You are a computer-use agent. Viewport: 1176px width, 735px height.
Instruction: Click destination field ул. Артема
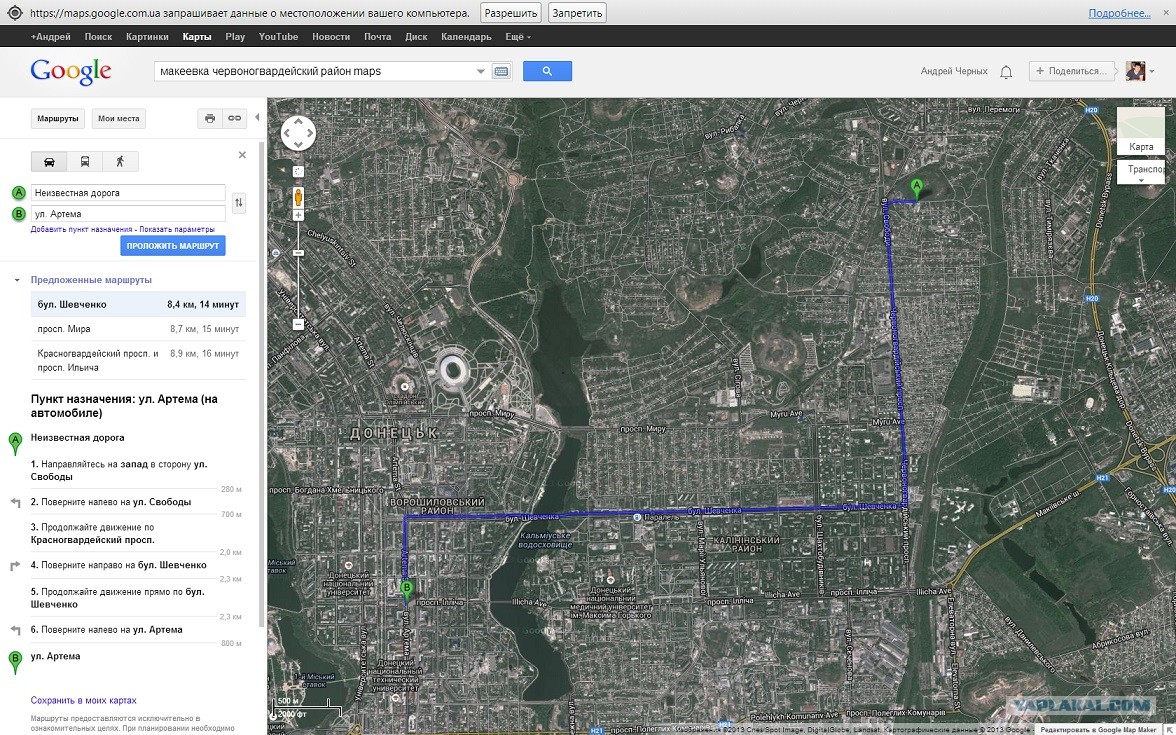128,214
